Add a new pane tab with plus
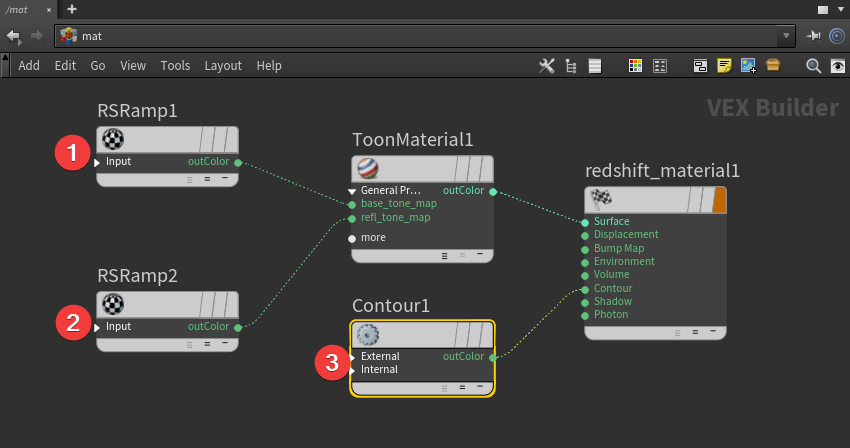The width and height of the screenshot is (850, 448). (72, 9)
